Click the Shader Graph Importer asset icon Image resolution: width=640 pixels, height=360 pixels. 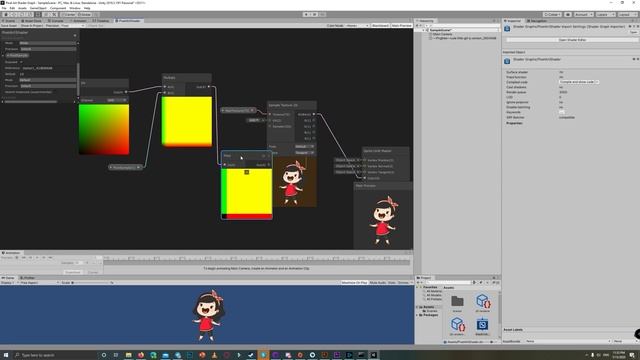click(507, 28)
